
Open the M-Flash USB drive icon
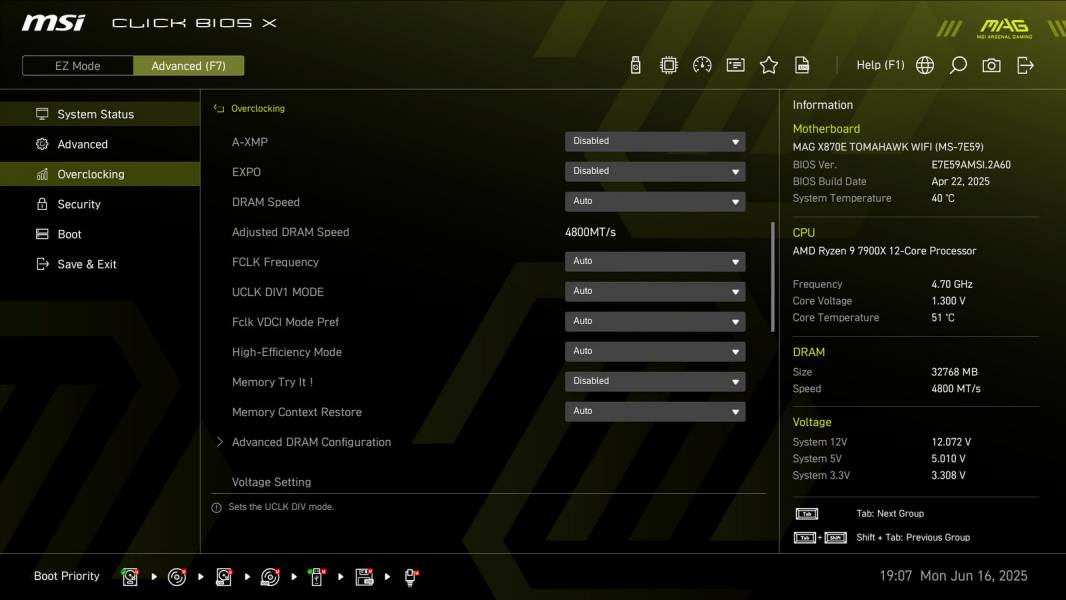(636, 65)
